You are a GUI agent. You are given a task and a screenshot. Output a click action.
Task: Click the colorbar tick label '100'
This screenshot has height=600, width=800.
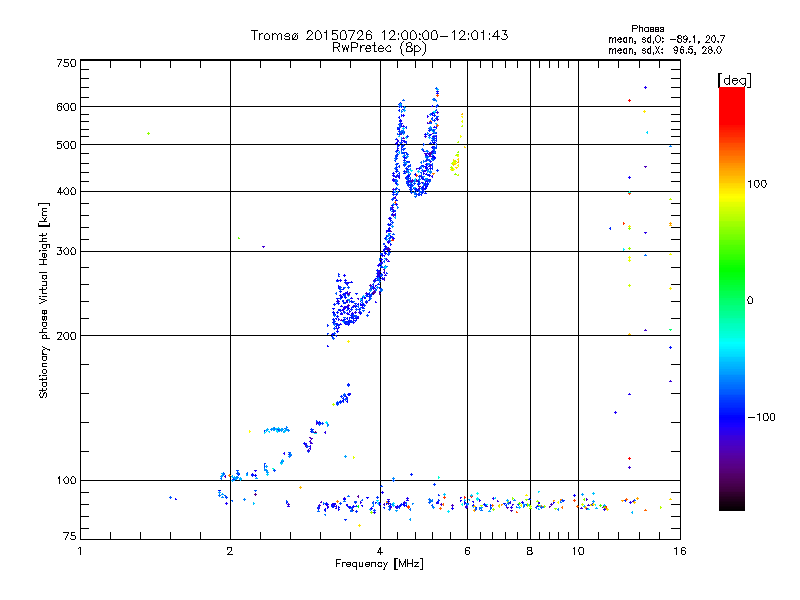[757, 184]
